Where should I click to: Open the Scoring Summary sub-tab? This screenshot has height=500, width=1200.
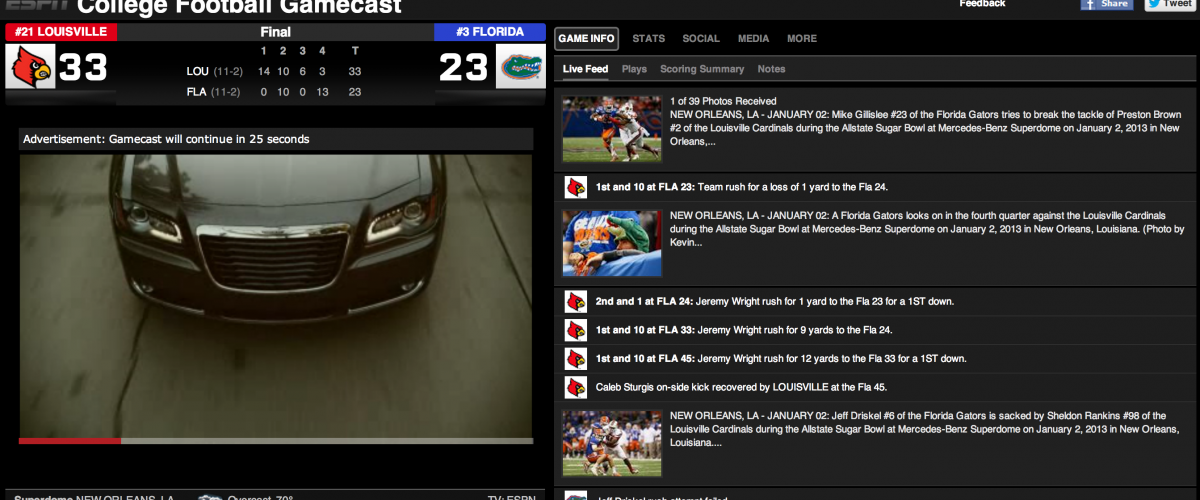(x=702, y=69)
